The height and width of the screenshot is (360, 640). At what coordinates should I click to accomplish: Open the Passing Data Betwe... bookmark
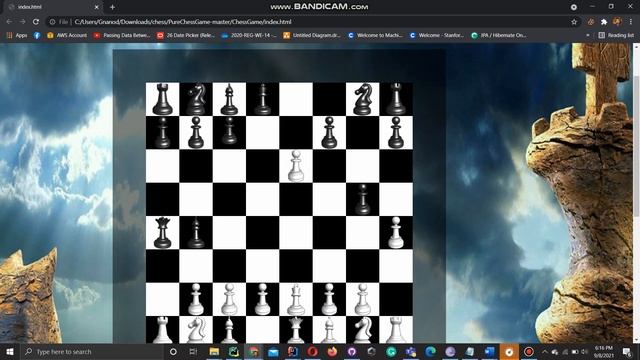(x=122, y=36)
